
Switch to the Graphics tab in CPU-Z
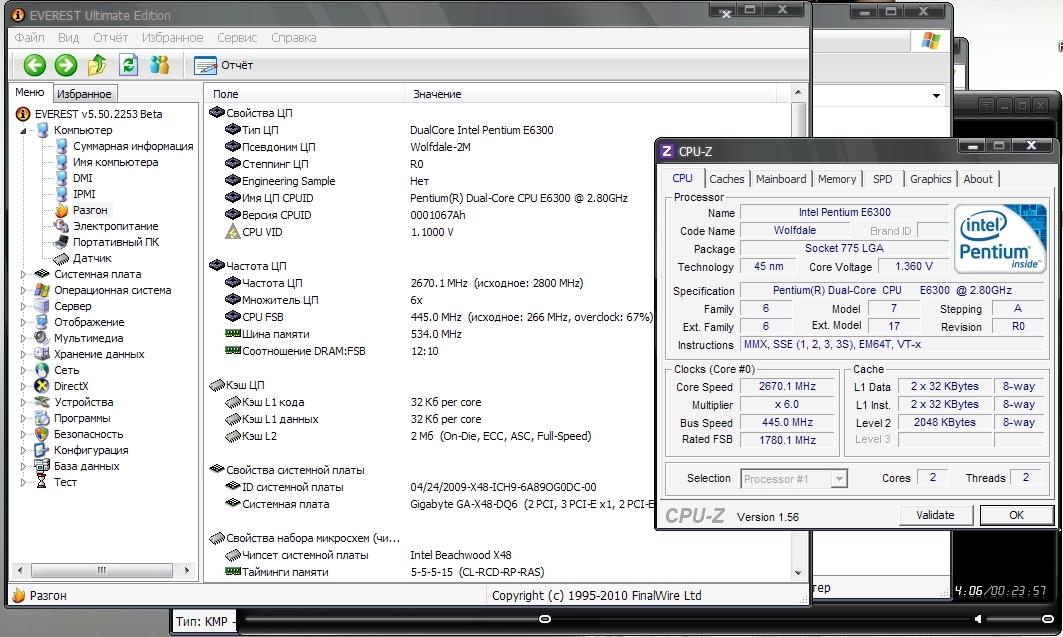pos(930,179)
